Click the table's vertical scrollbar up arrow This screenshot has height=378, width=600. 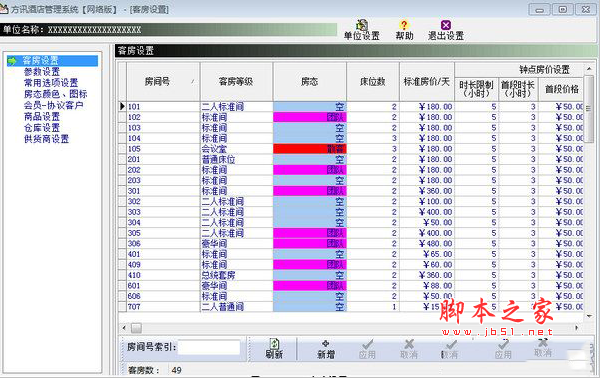click(589, 68)
